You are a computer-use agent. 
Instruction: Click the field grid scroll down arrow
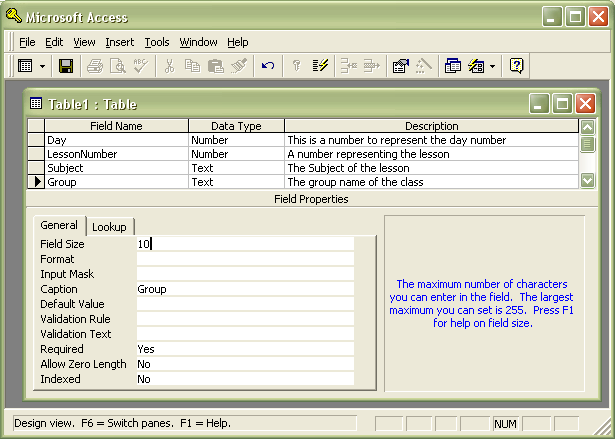[x=588, y=181]
